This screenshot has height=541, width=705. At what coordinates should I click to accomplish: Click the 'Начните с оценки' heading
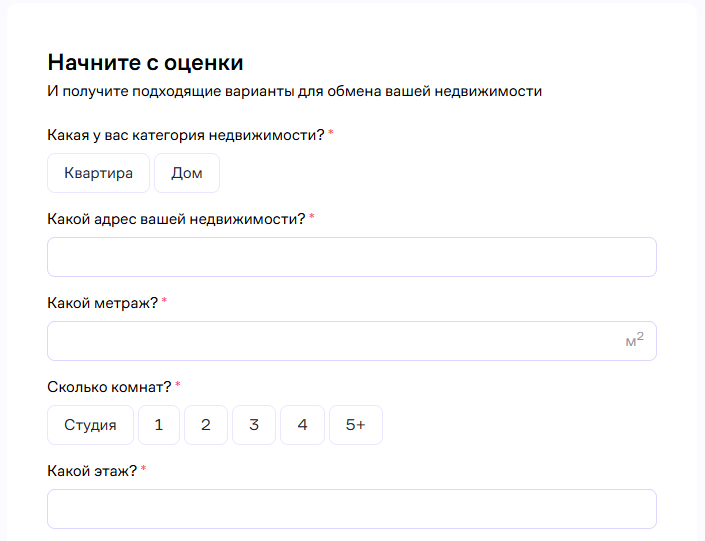pyautogui.click(x=145, y=62)
